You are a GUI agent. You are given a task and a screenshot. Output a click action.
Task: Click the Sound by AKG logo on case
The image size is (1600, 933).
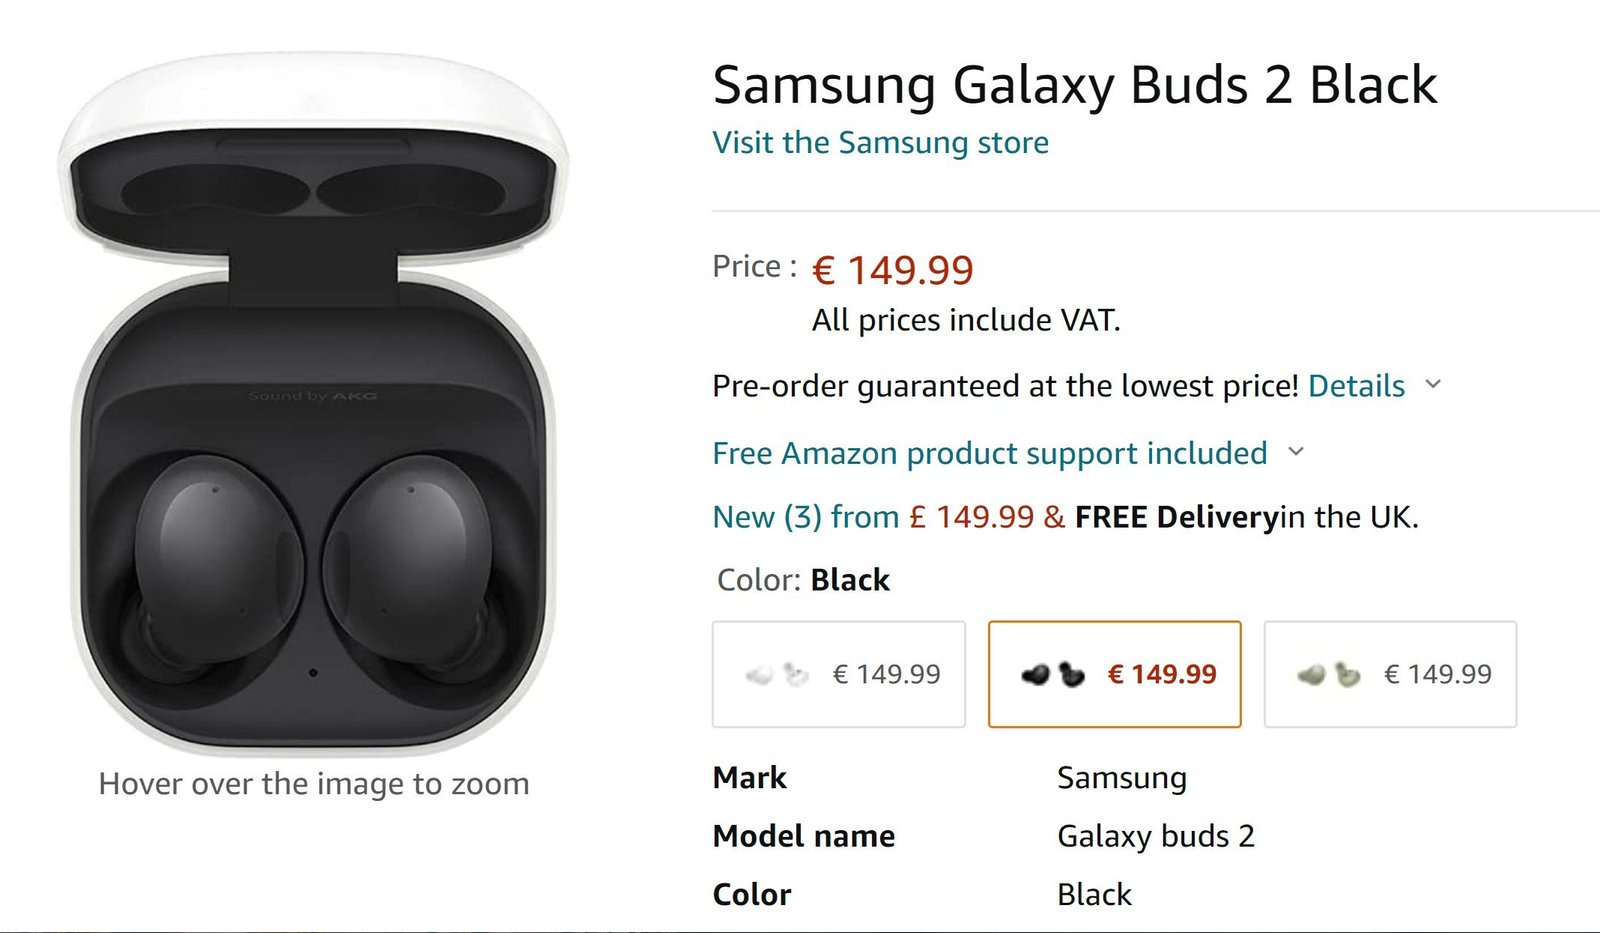[313, 396]
